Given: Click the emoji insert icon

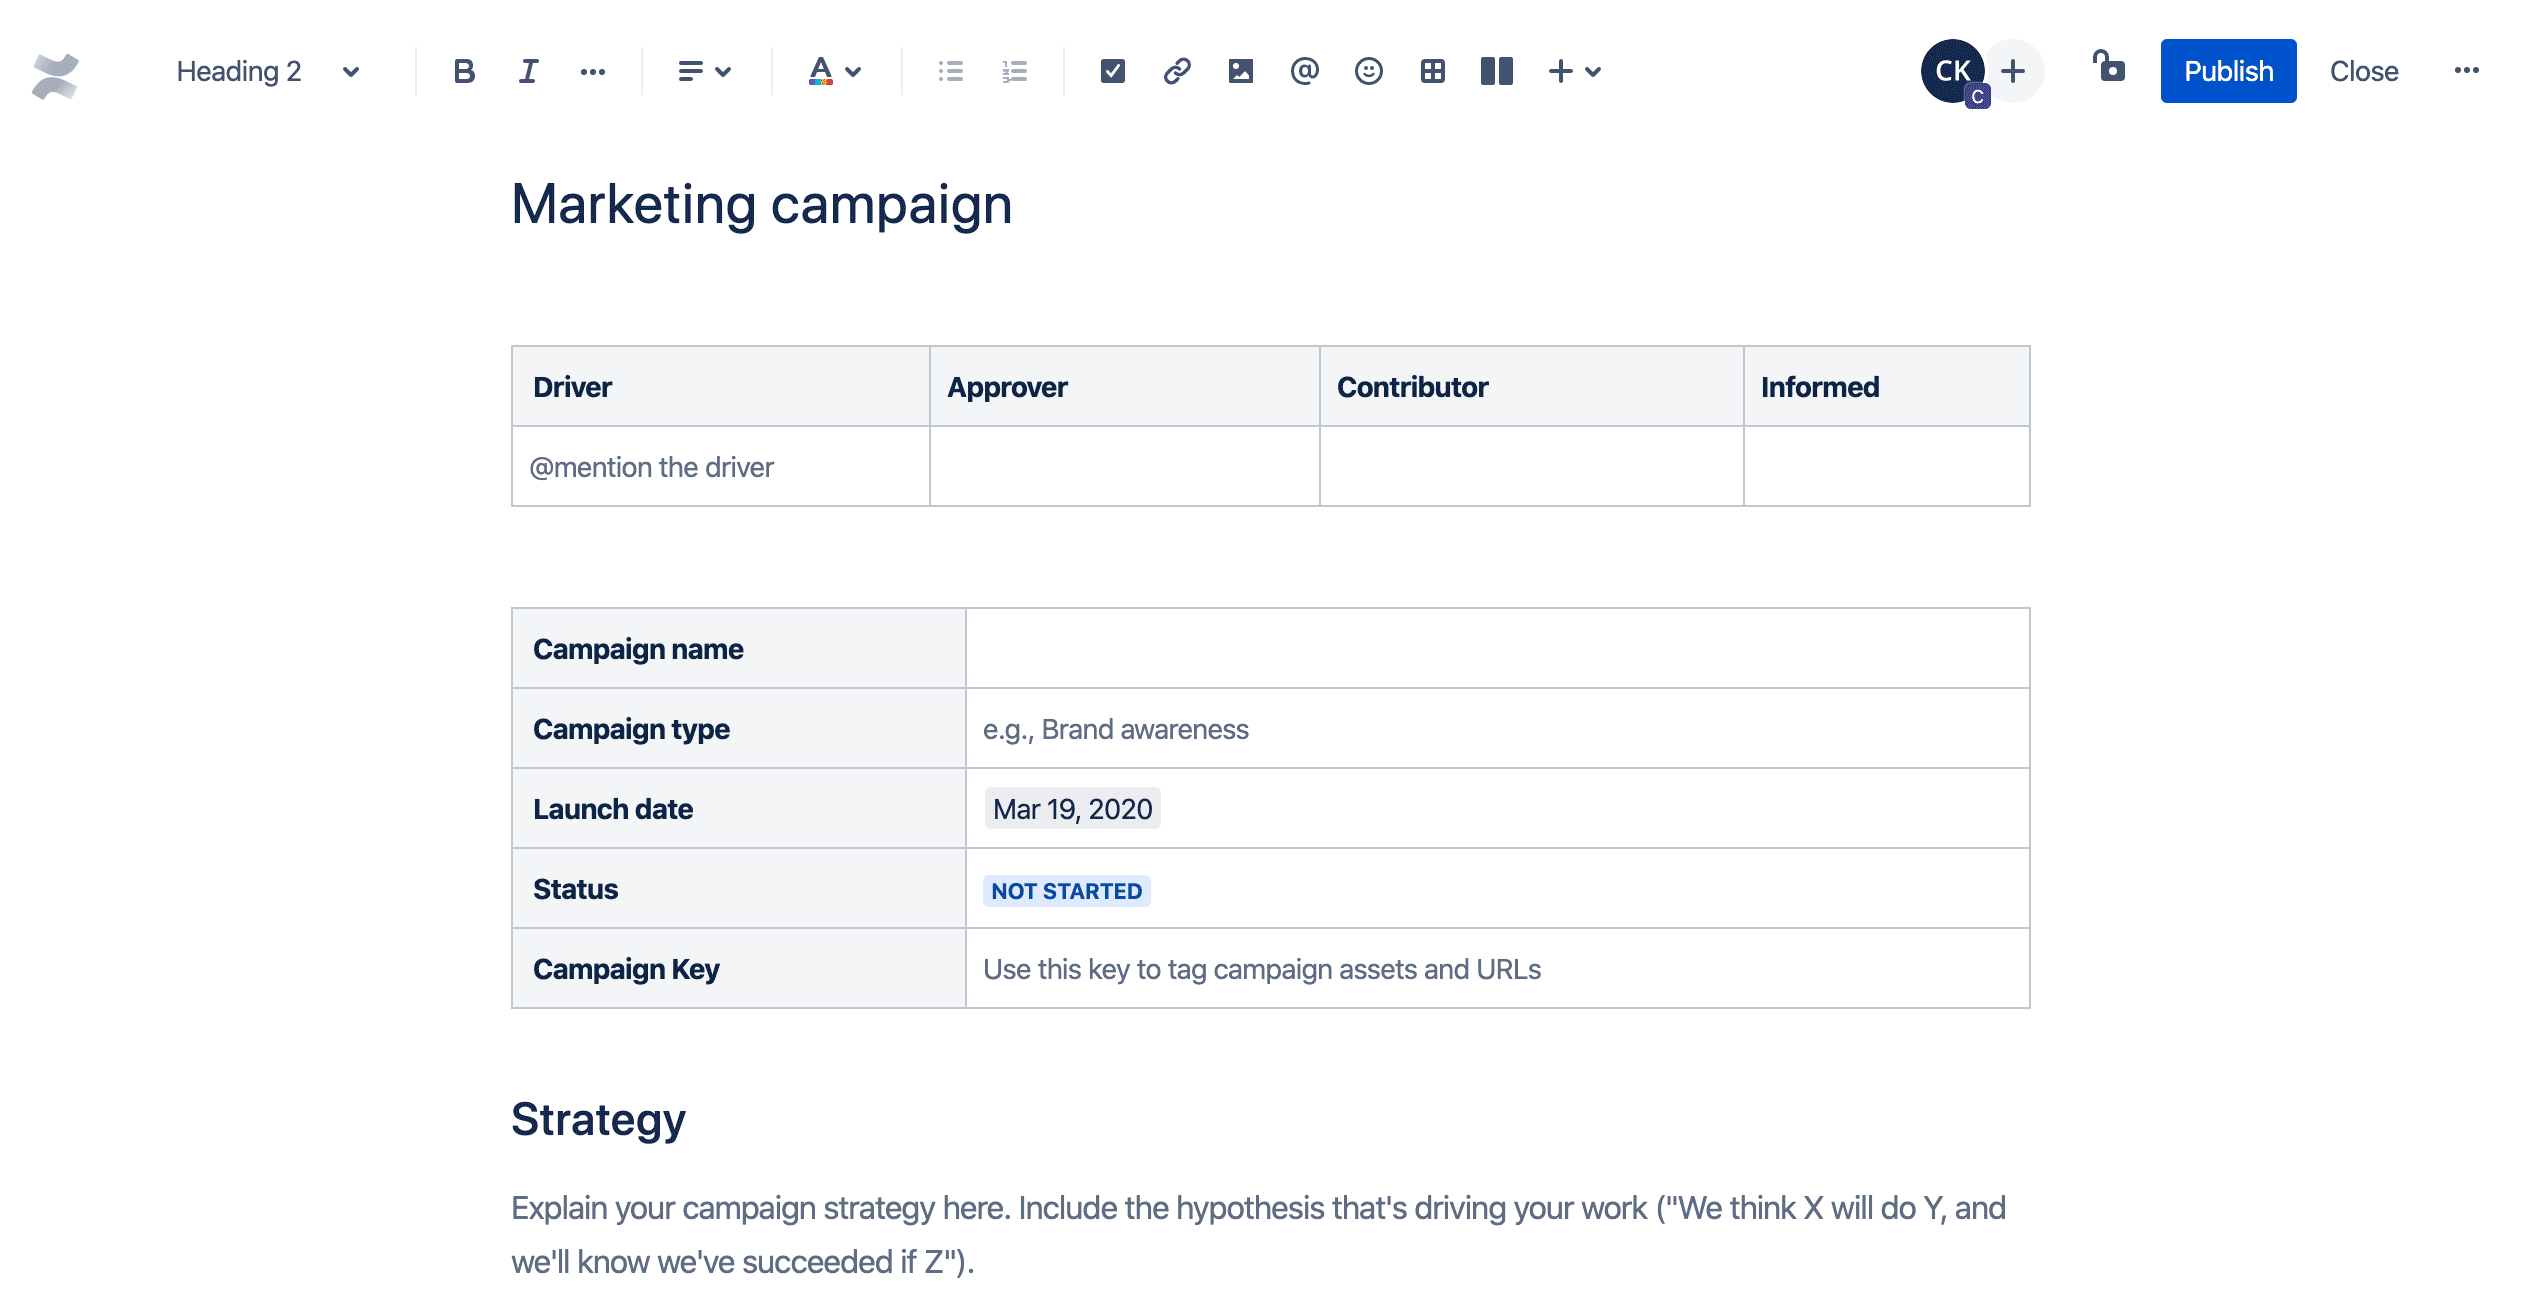Looking at the screenshot, I should [1369, 70].
